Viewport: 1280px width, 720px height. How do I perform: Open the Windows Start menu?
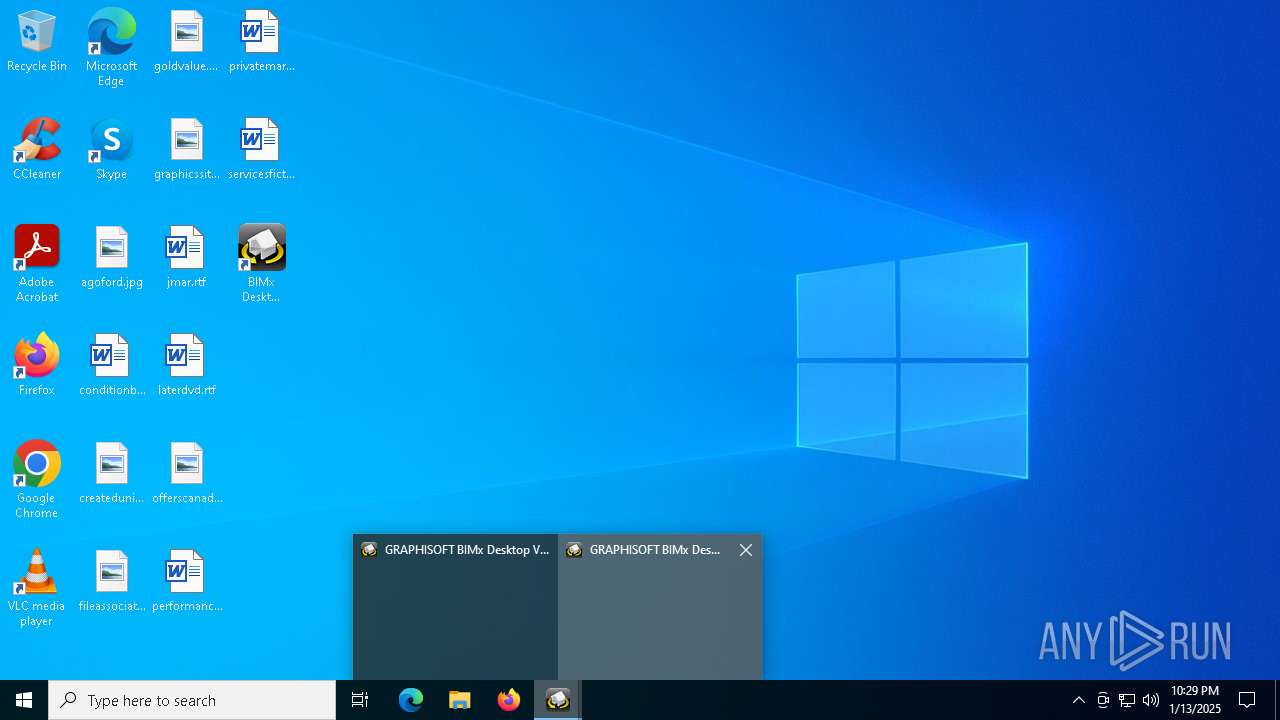(24, 700)
